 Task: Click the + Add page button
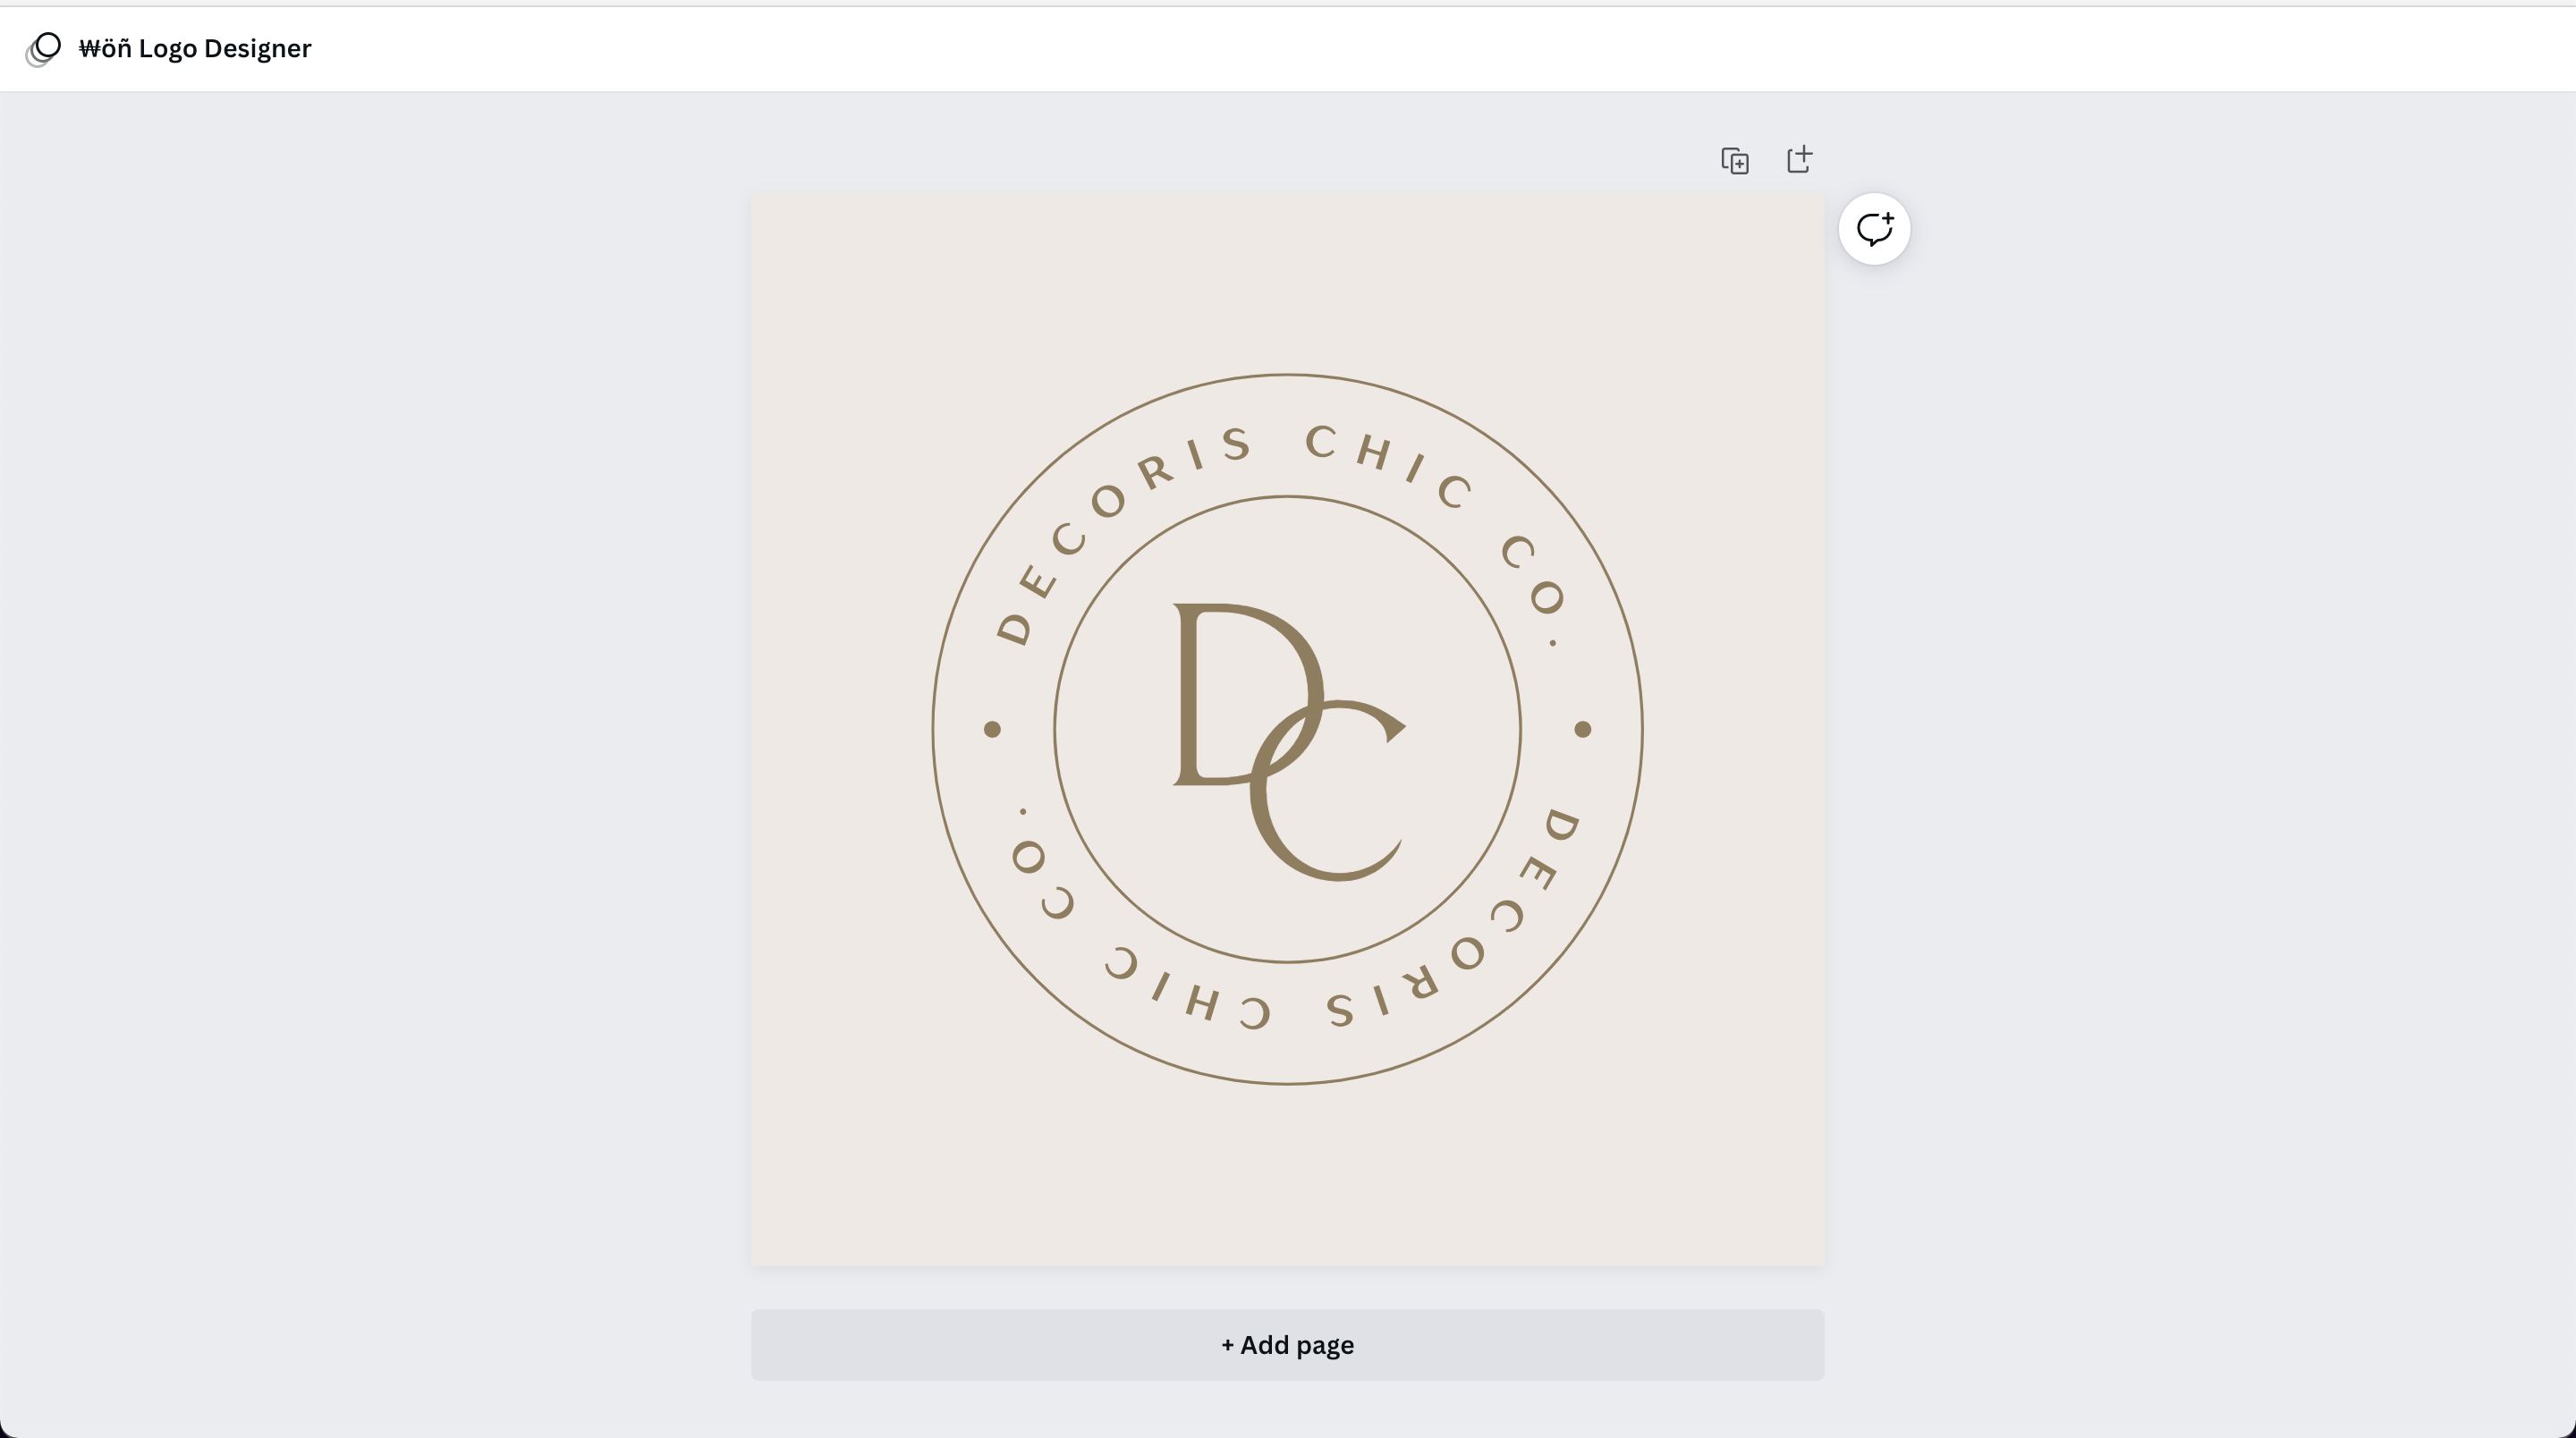(1287, 1345)
